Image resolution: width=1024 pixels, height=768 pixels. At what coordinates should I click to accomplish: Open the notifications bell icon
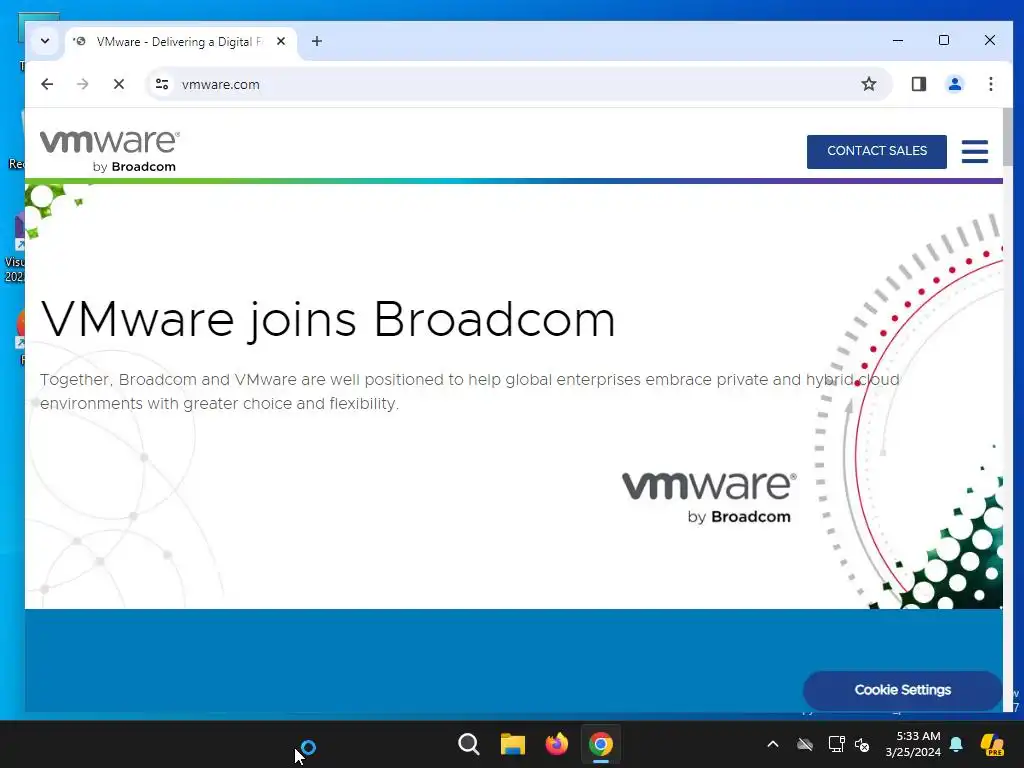pyautogui.click(x=956, y=744)
